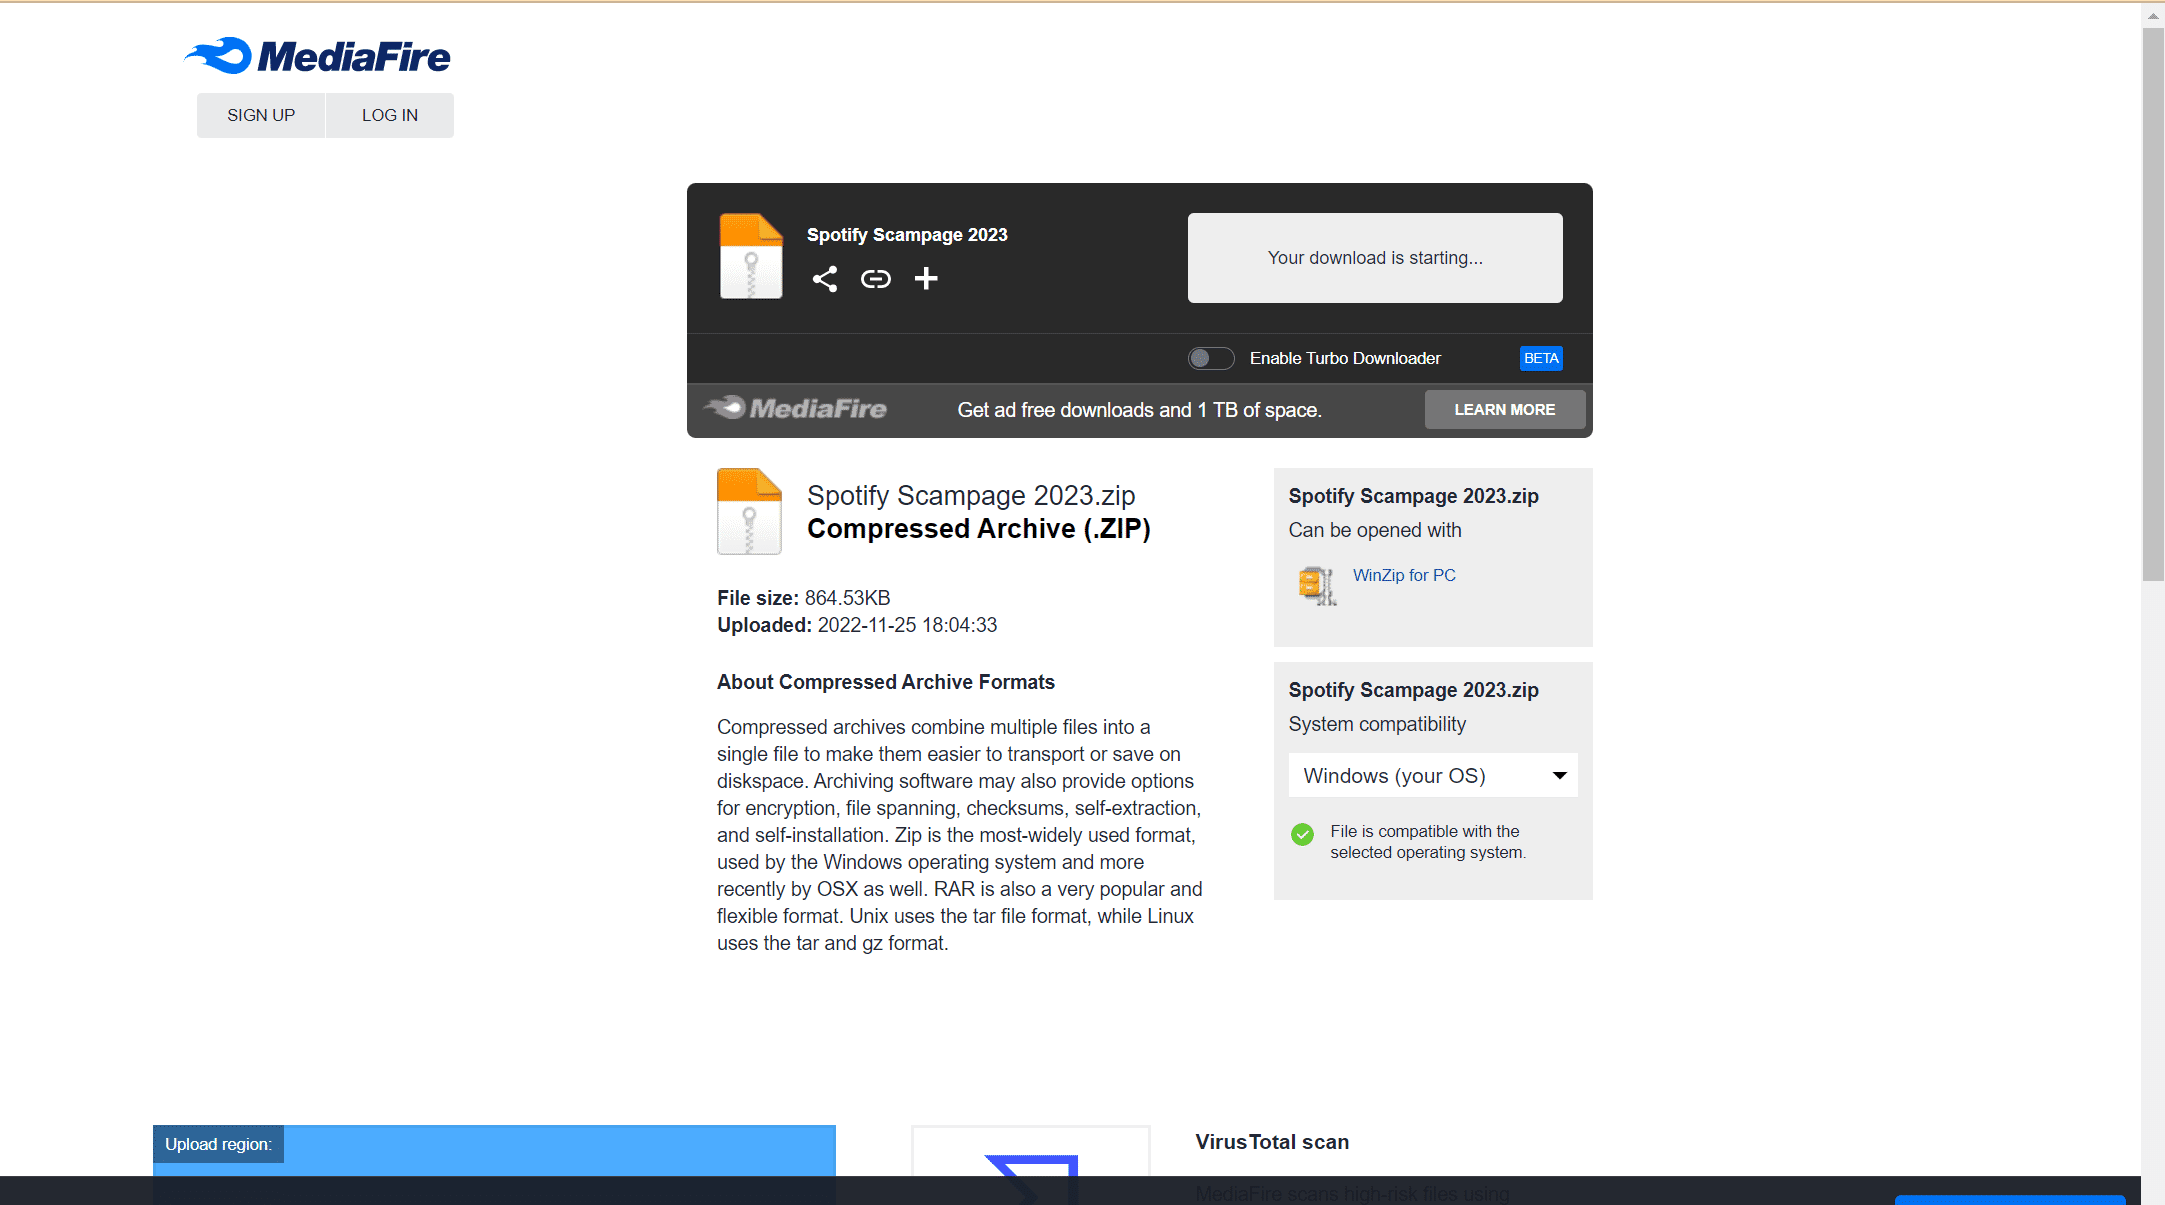Viewport: 2165px width, 1205px height.
Task: Click the LEARN MORE button
Action: [x=1504, y=410]
